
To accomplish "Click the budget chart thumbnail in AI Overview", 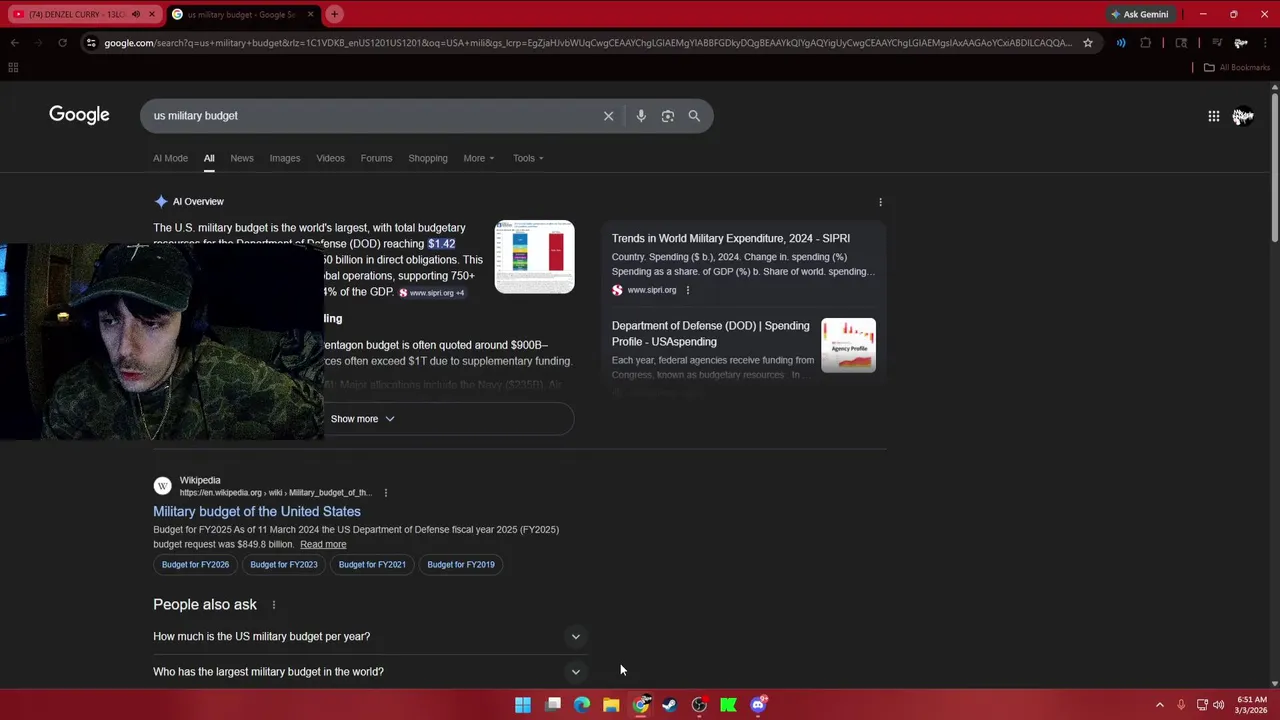I will tap(535, 257).
